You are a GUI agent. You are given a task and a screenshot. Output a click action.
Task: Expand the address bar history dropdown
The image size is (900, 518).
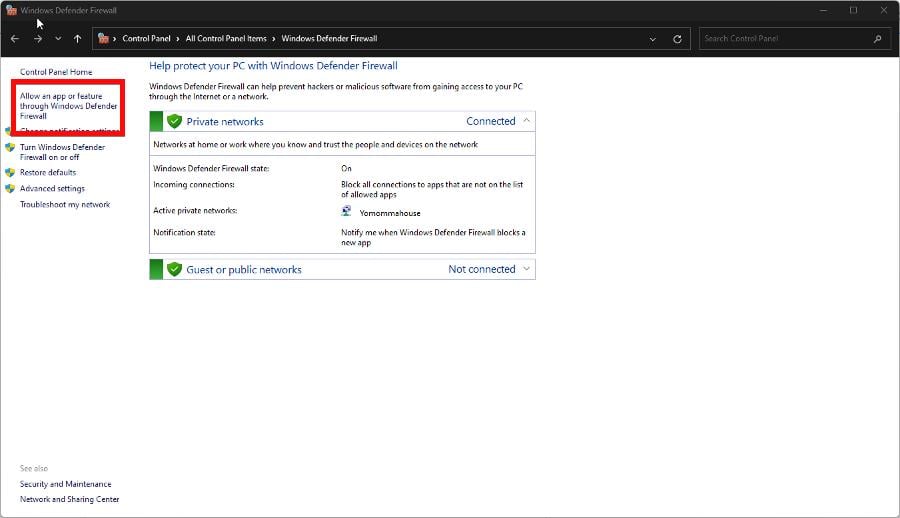[653, 39]
